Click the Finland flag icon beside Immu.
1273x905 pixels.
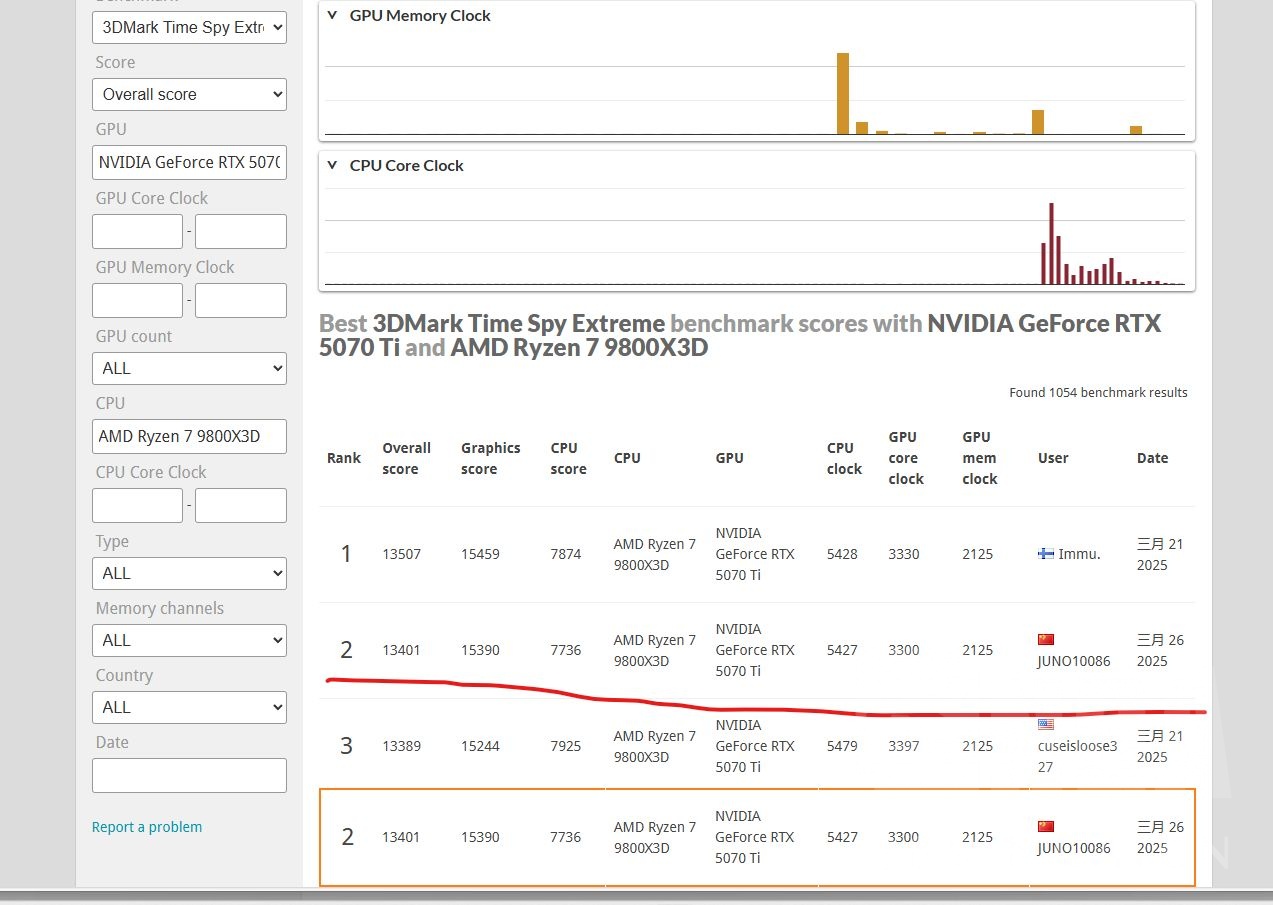coord(1046,554)
